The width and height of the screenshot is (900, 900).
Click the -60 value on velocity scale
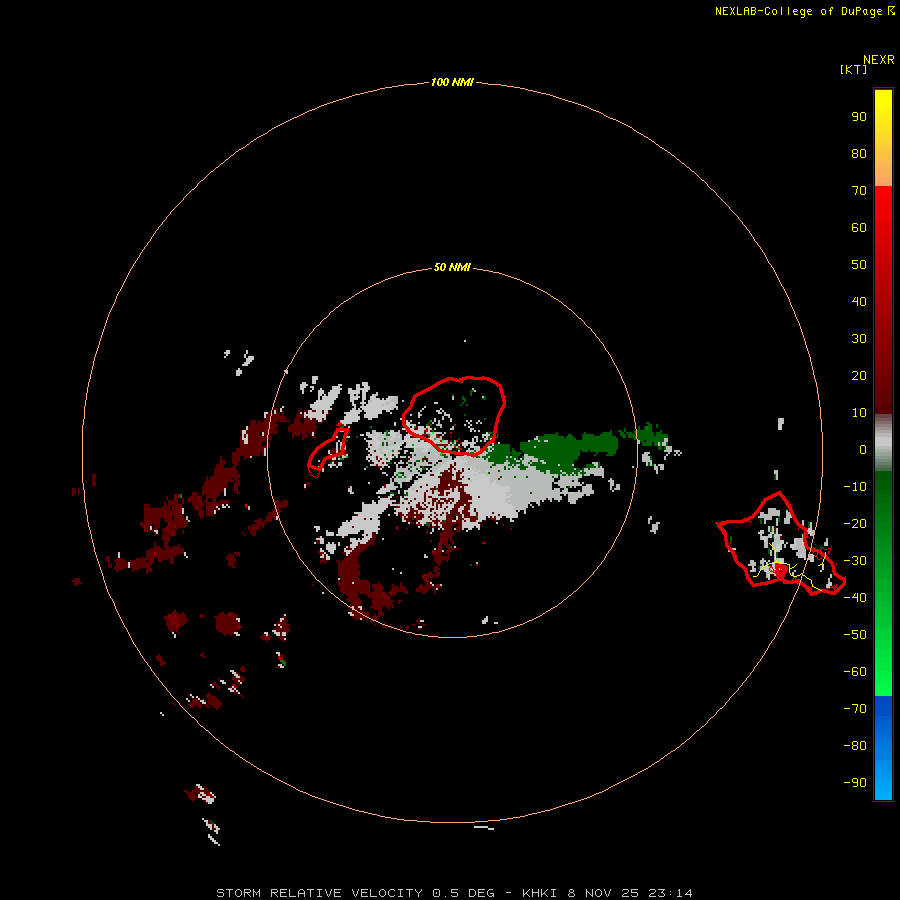coord(855,672)
